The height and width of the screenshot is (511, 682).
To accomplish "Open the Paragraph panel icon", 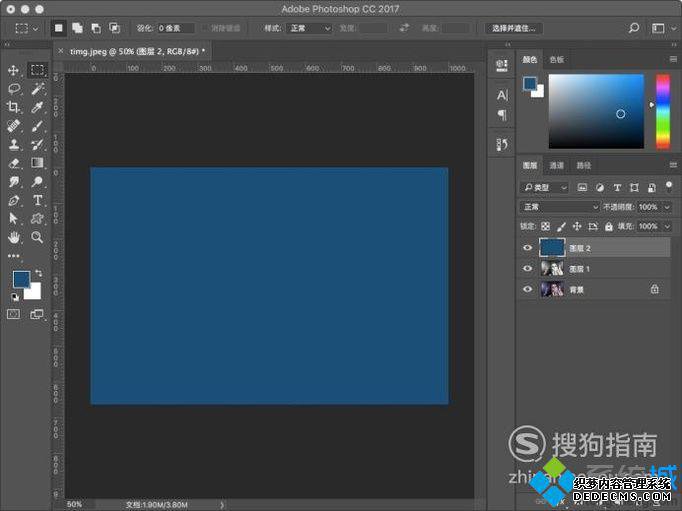I will (502, 115).
